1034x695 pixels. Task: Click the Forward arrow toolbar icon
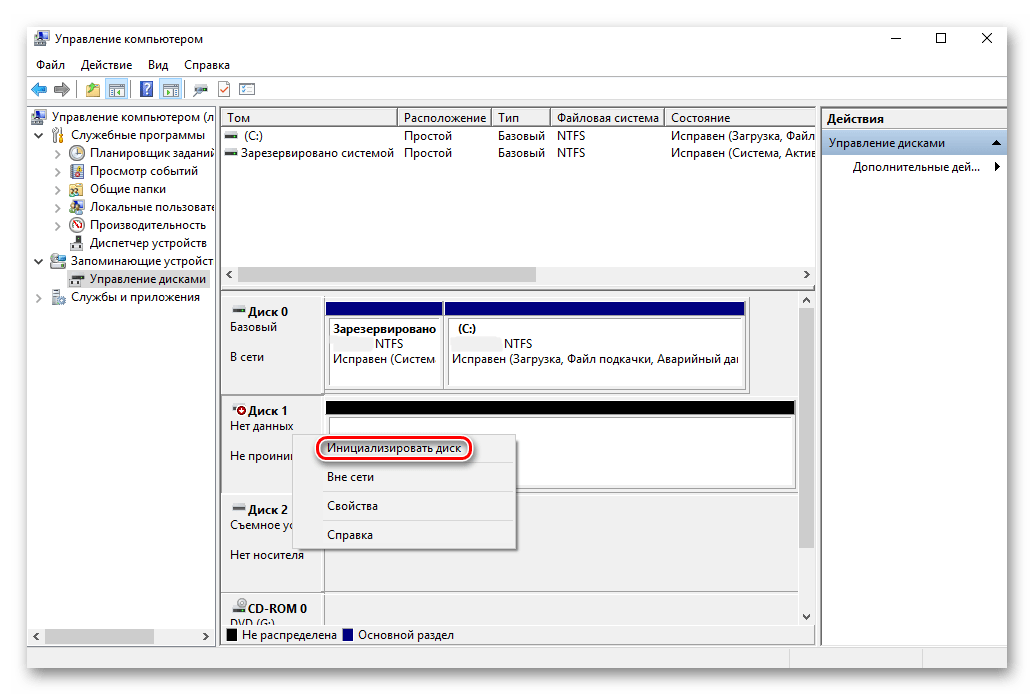pos(62,89)
